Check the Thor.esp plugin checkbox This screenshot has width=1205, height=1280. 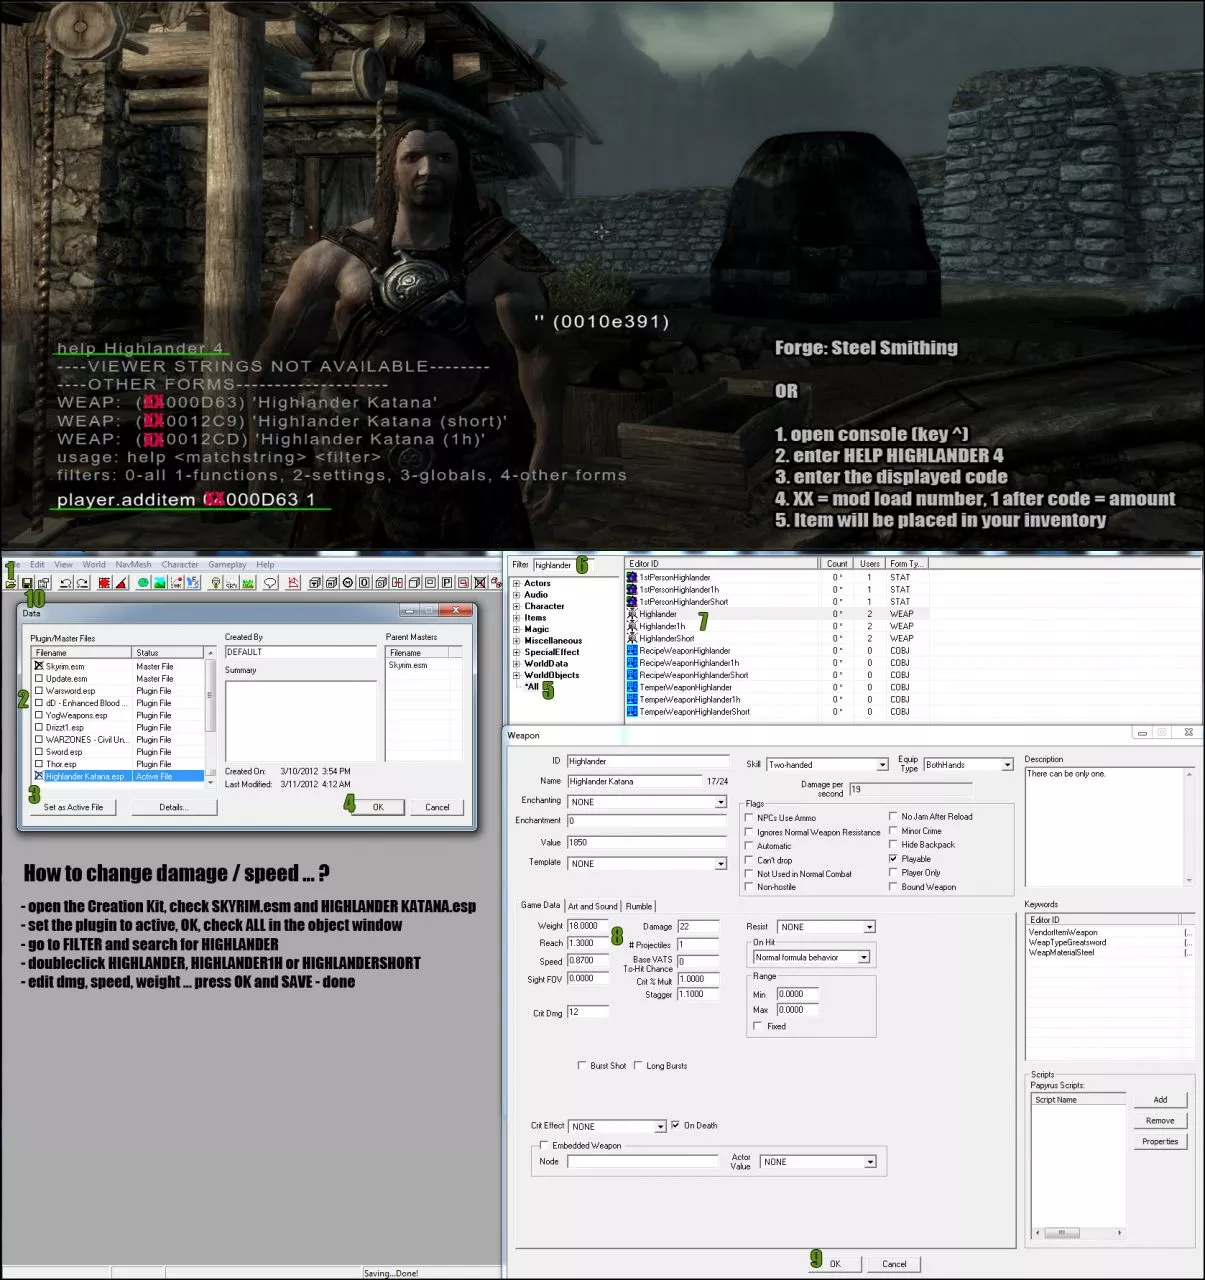(x=39, y=764)
